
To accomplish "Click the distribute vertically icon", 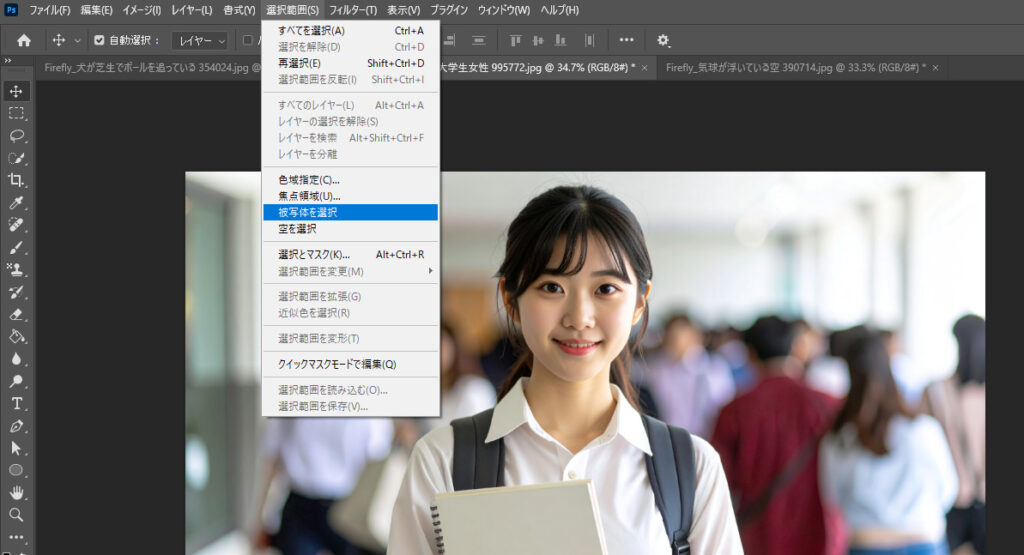I will [x=479, y=40].
